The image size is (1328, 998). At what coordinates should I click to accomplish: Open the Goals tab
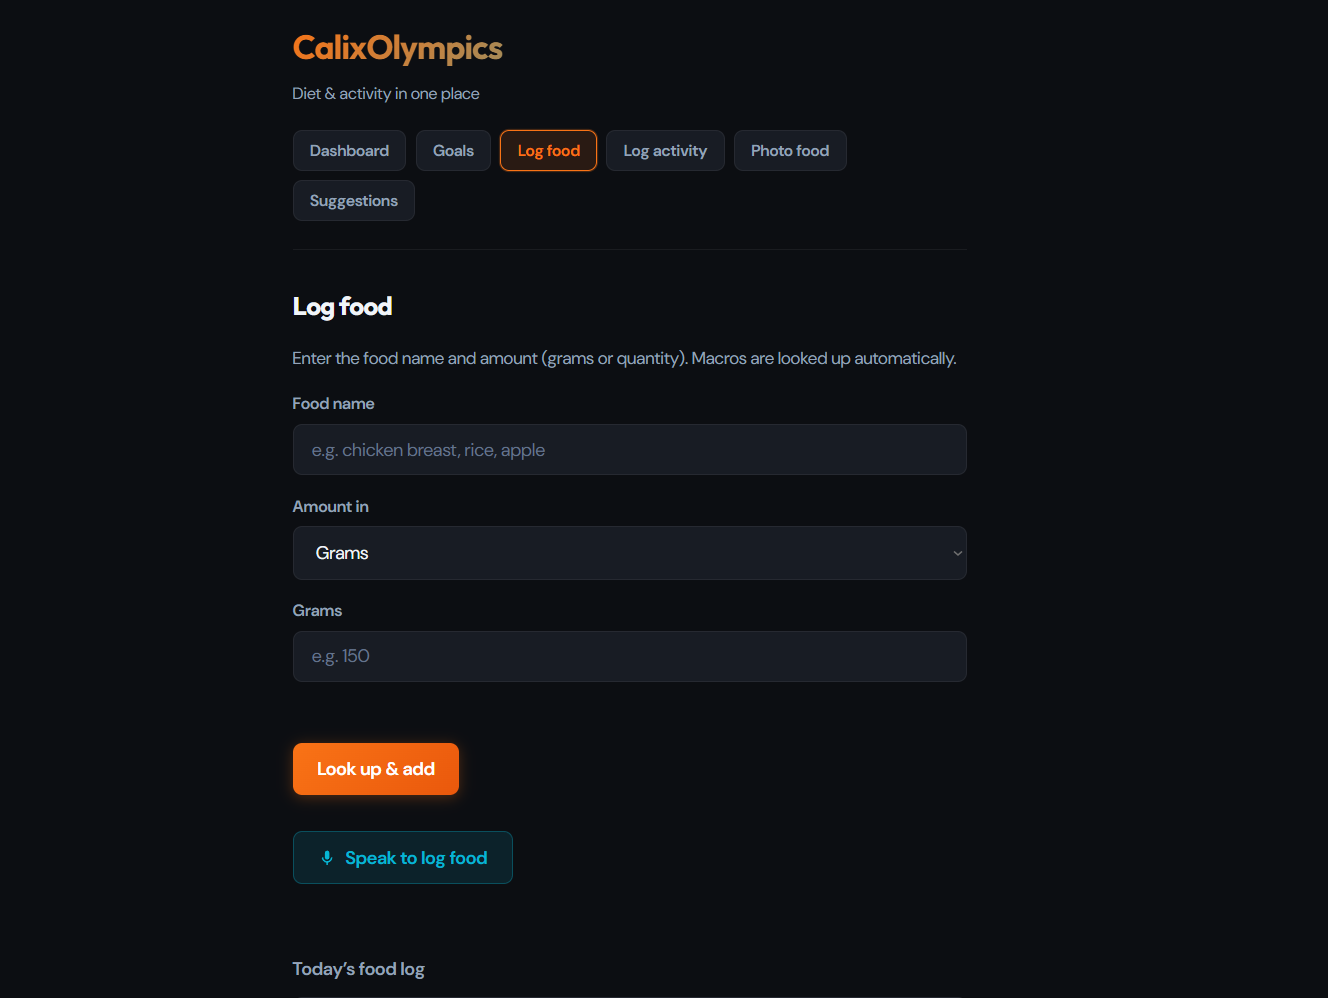pos(453,151)
